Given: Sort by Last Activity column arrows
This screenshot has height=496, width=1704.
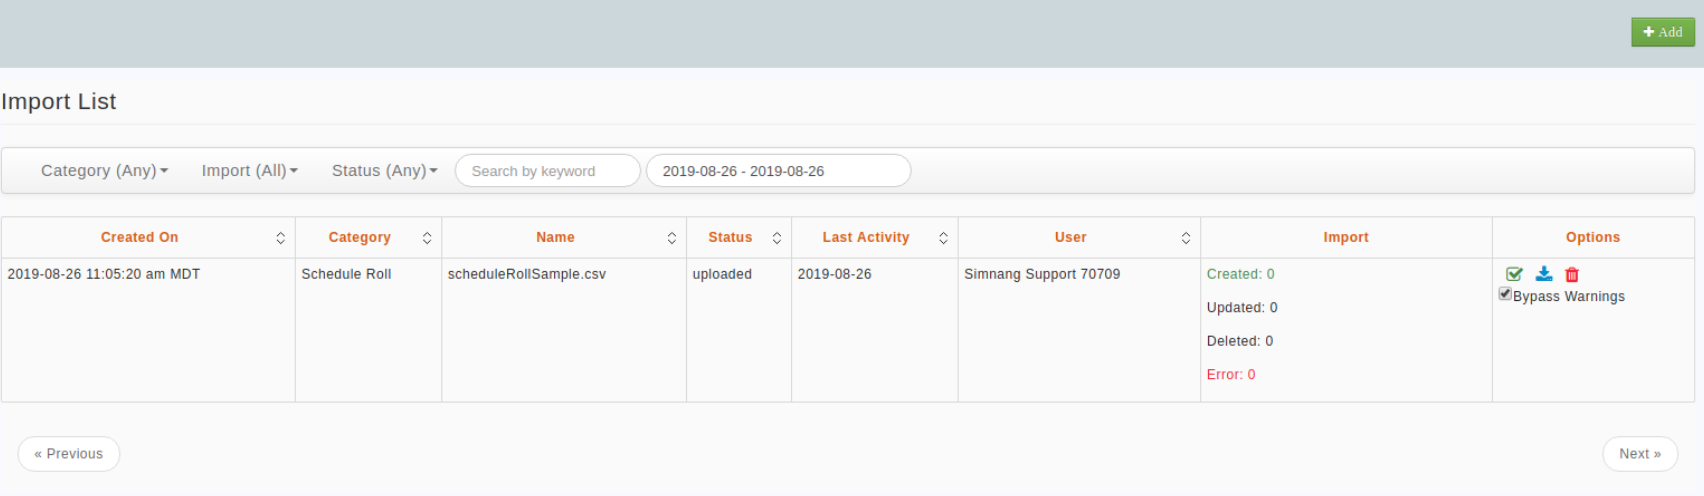Looking at the screenshot, I should pos(943,238).
